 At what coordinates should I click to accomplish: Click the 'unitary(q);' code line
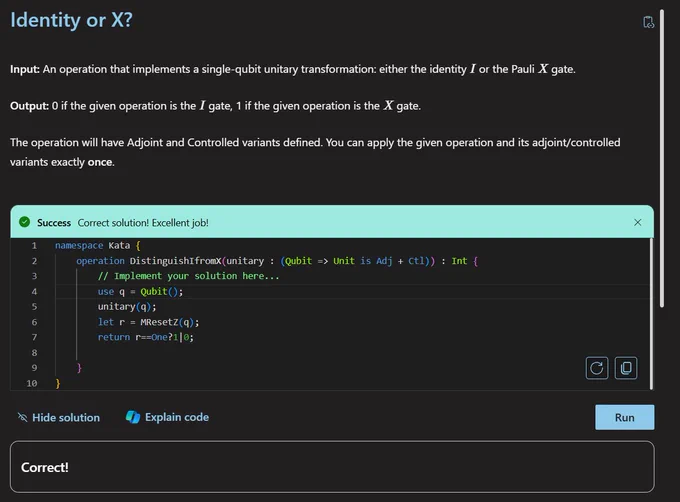click(x=127, y=307)
